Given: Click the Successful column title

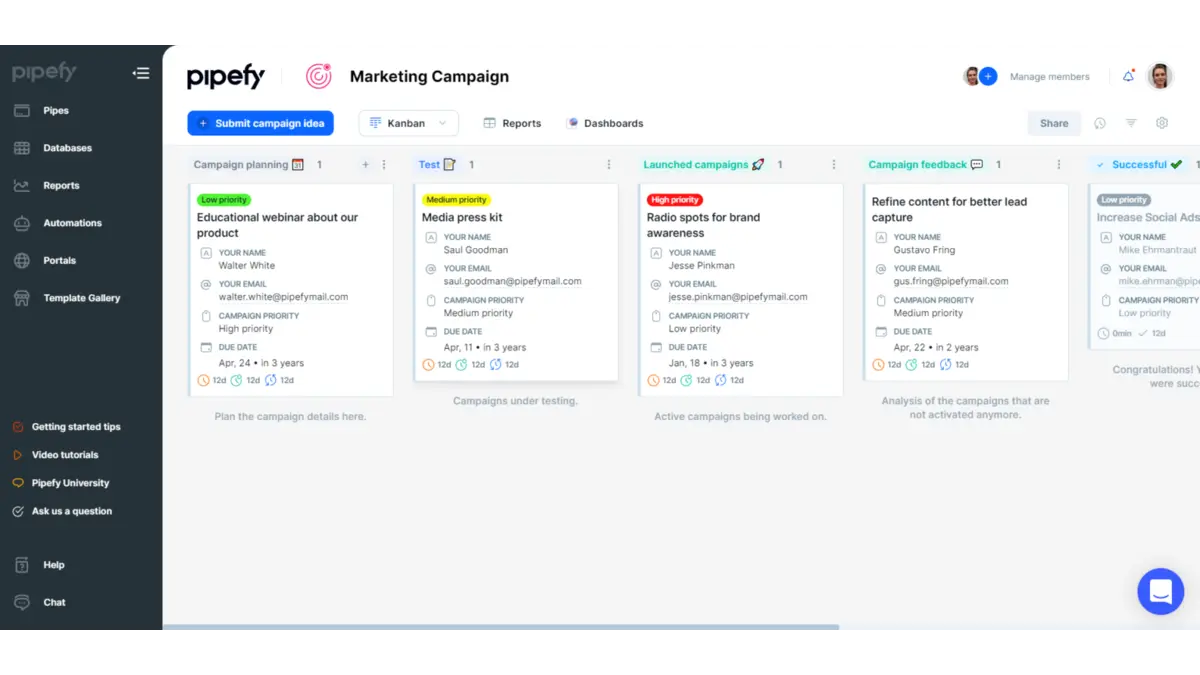Looking at the screenshot, I should click(x=1139, y=165).
